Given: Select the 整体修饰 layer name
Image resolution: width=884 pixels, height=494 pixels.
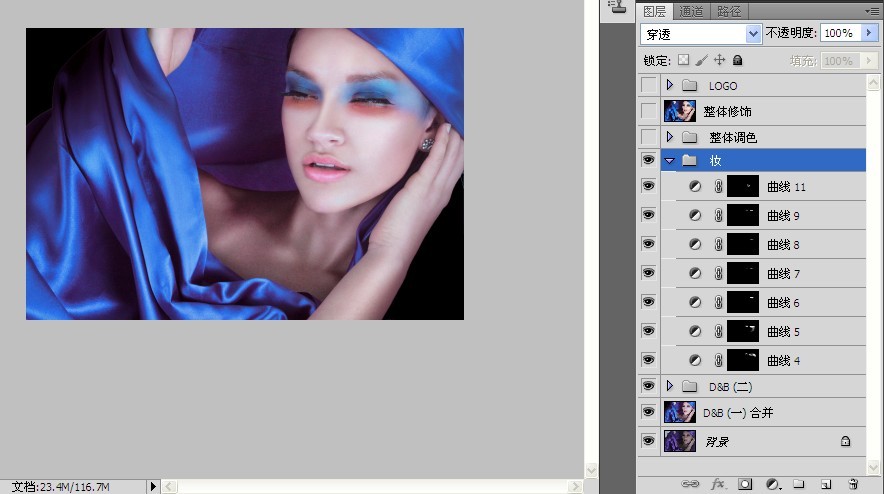Looking at the screenshot, I should [727, 112].
